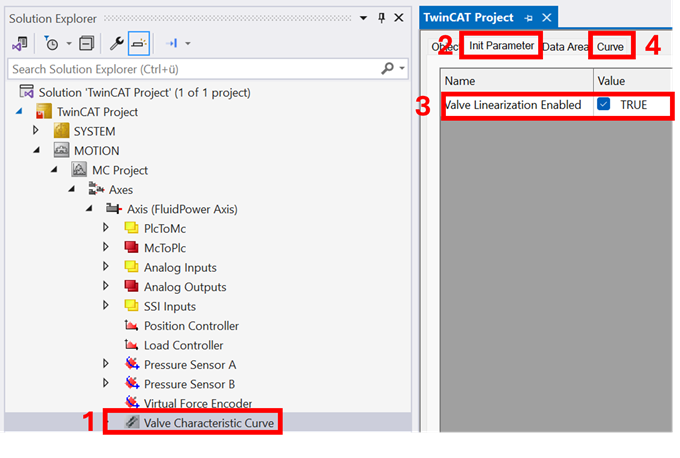The height and width of the screenshot is (458, 680).
Task: Select Position Controller in the tree
Action: coord(191,326)
